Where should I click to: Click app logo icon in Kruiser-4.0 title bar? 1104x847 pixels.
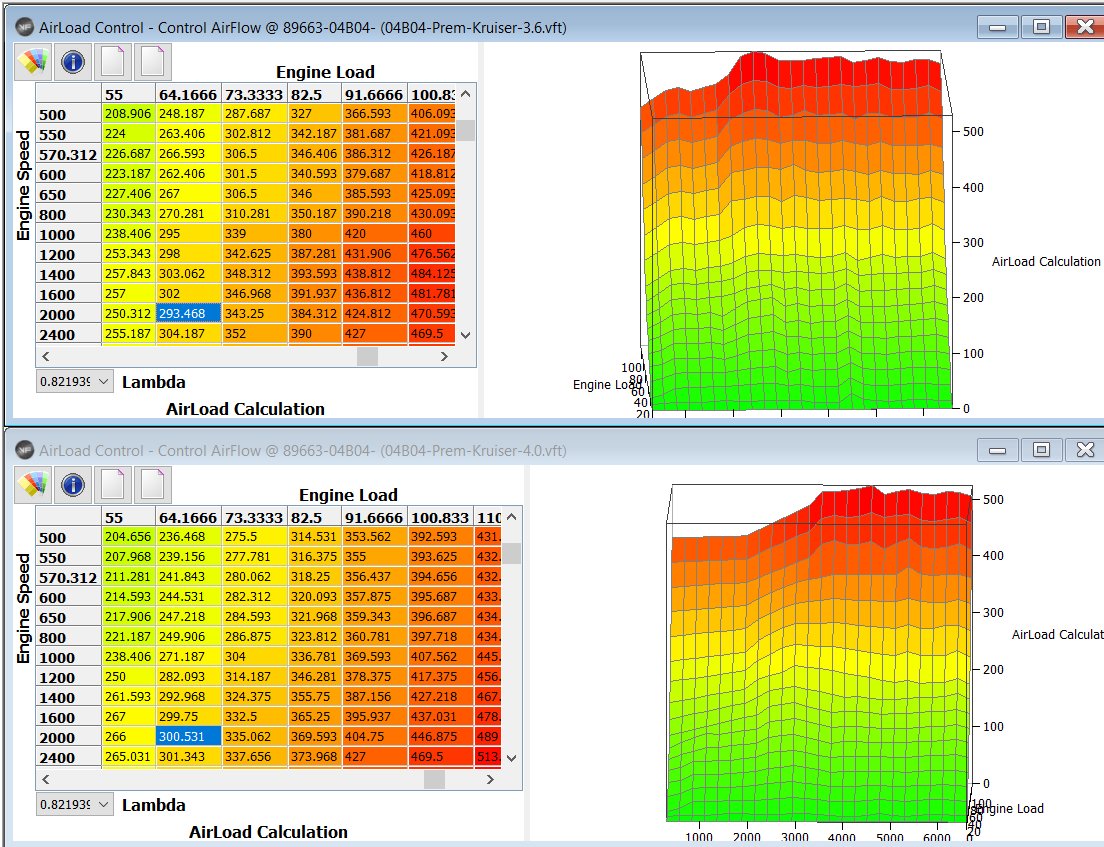25,449
